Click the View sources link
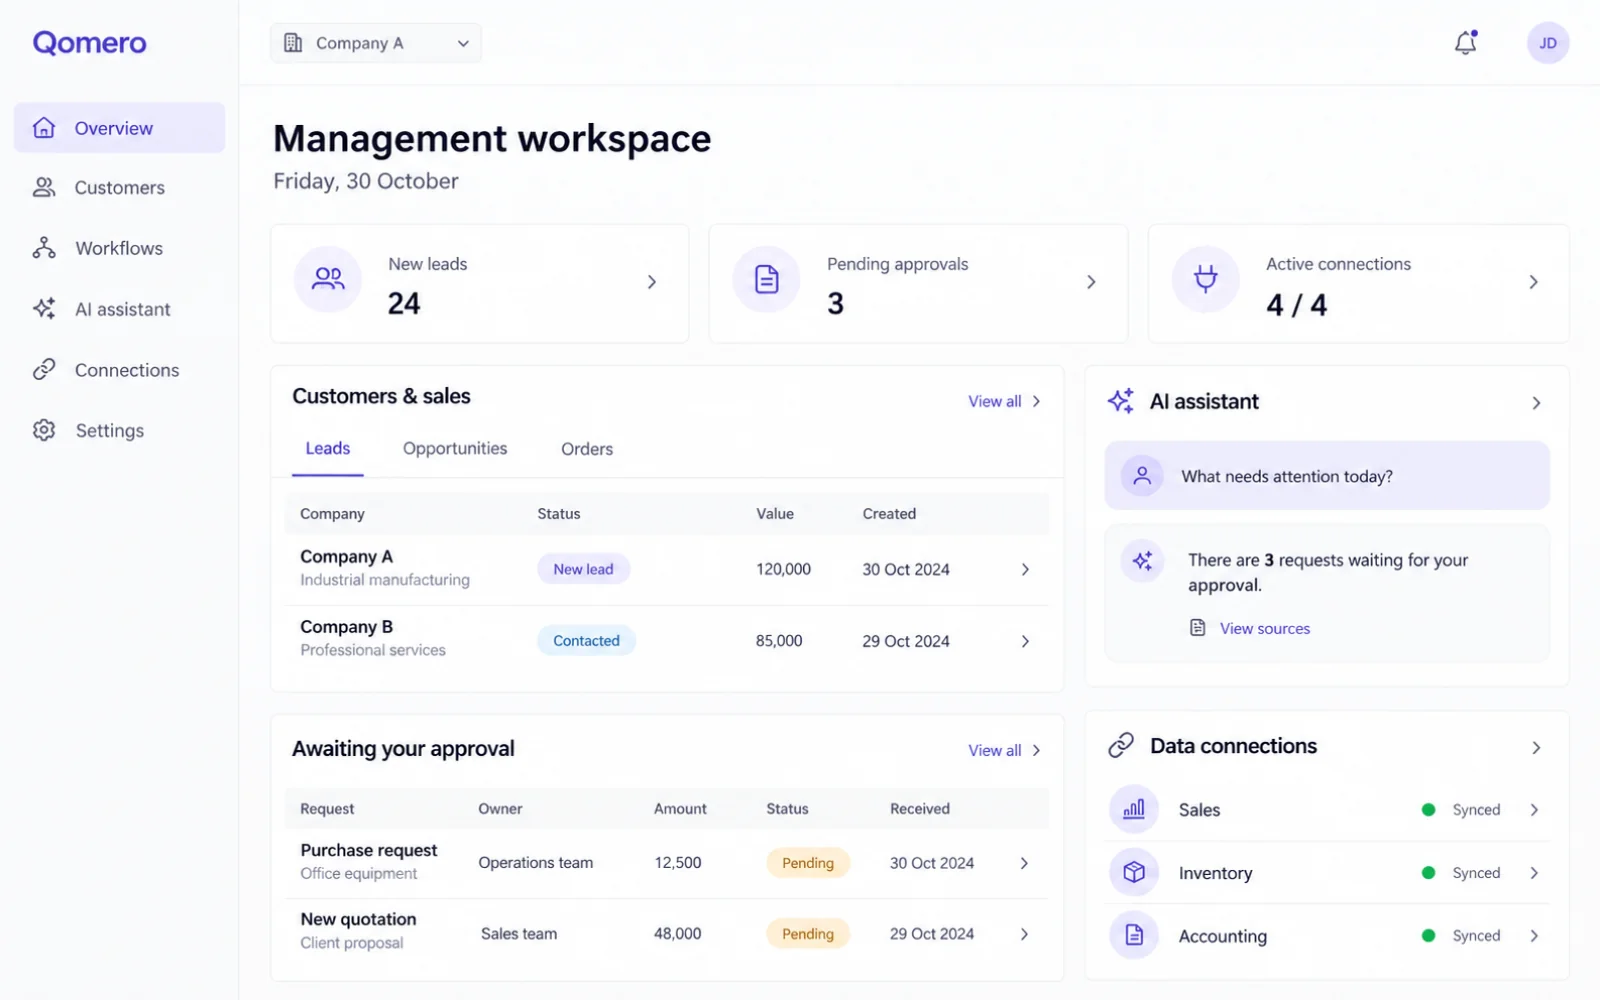The width and height of the screenshot is (1600, 1000). [1264, 628]
